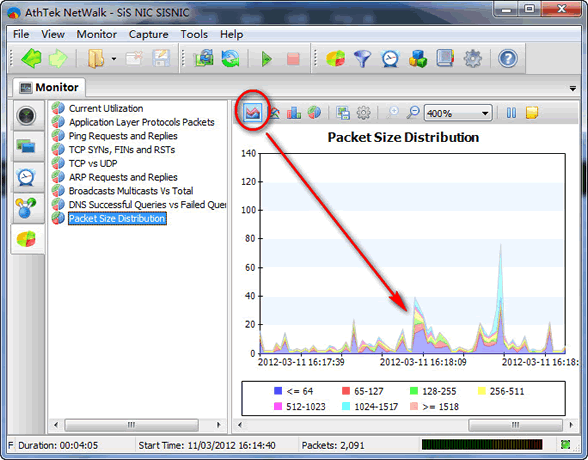Click the light green forward arrow icon
This screenshot has height=460, width=588.
coord(58,58)
